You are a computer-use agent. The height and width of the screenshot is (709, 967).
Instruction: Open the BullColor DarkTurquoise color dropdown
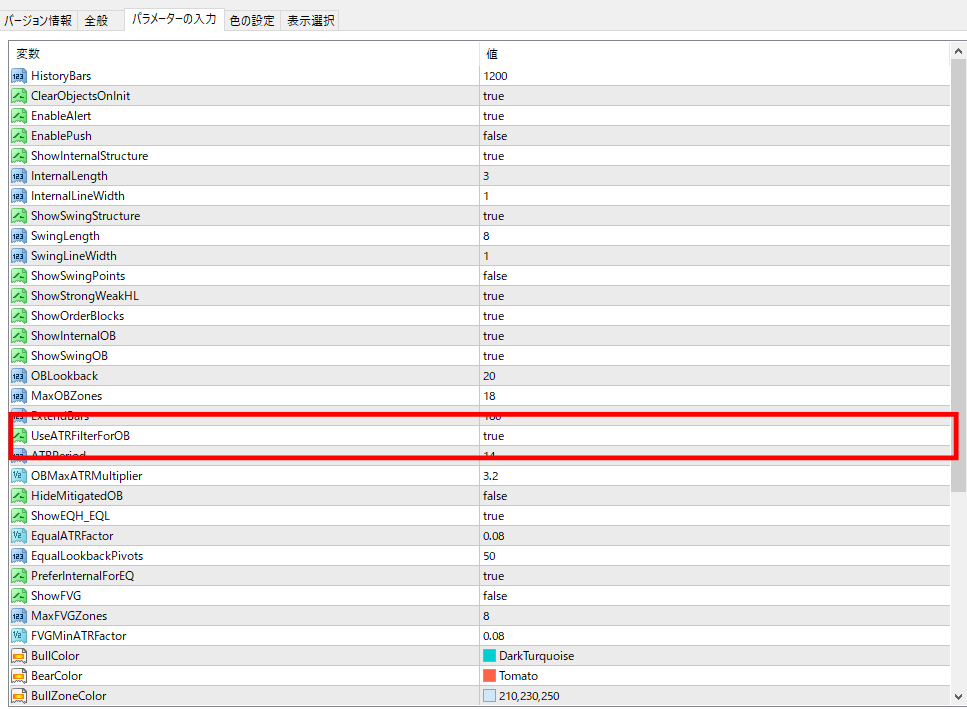[536, 656]
